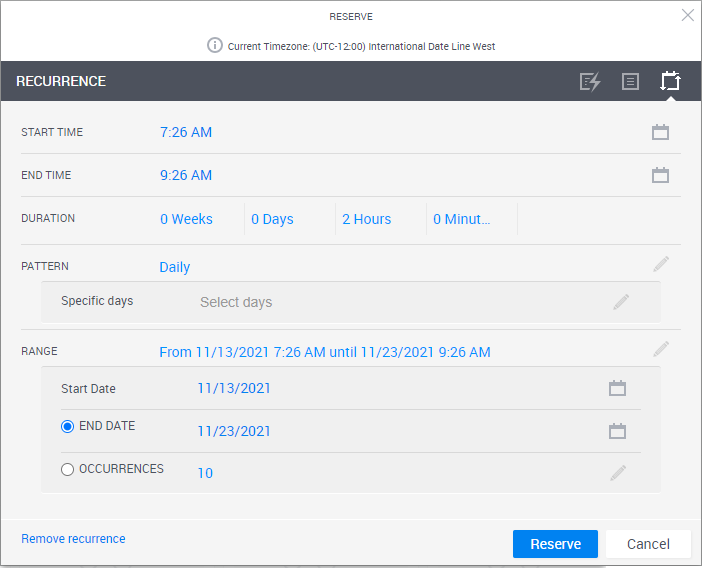Select the END DATE radio button
This screenshot has width=702, height=568.
[68, 426]
